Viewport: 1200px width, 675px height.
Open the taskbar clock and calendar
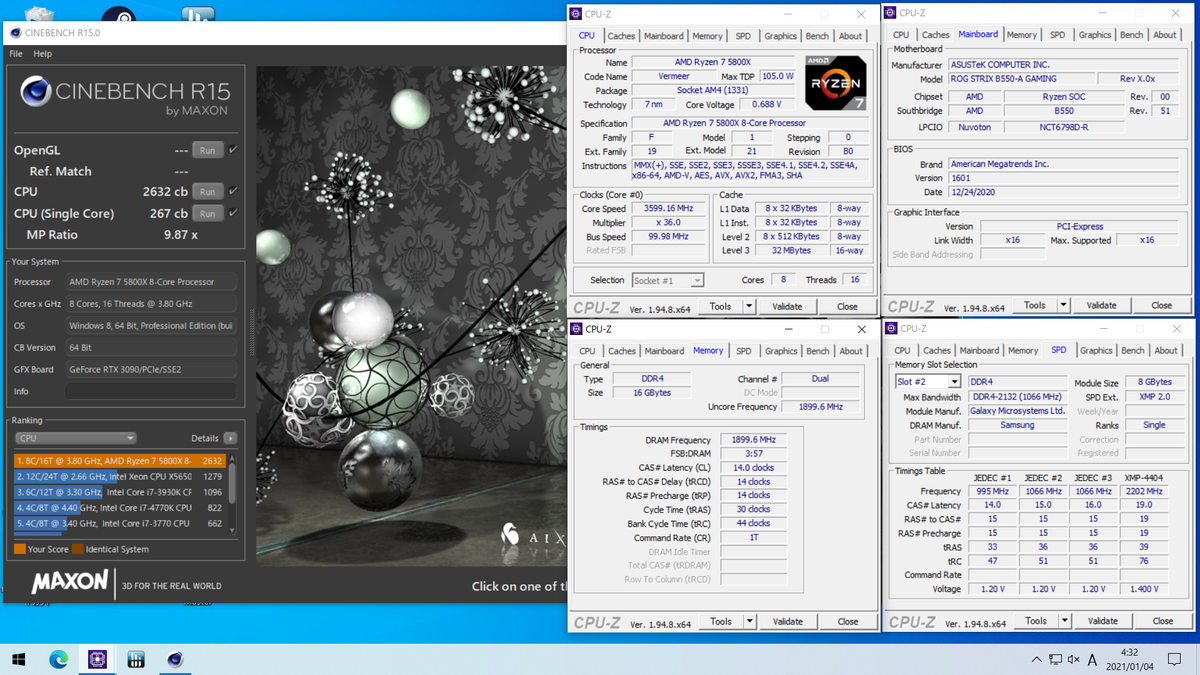[x=1129, y=659]
